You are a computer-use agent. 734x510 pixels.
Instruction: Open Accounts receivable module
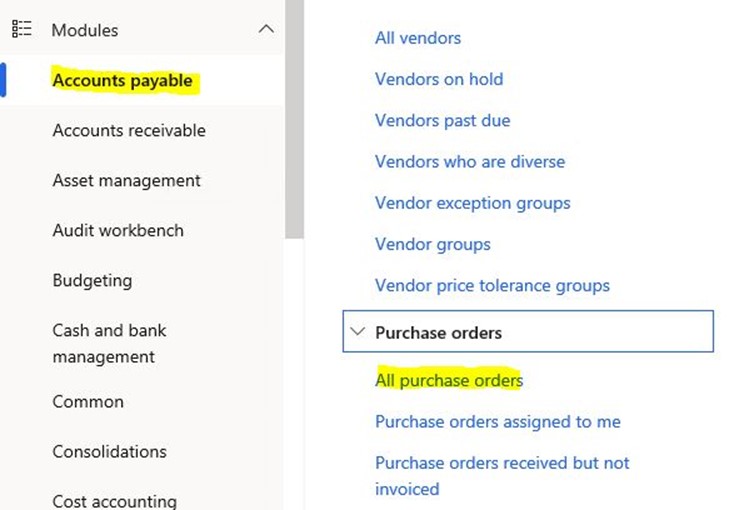coord(129,130)
